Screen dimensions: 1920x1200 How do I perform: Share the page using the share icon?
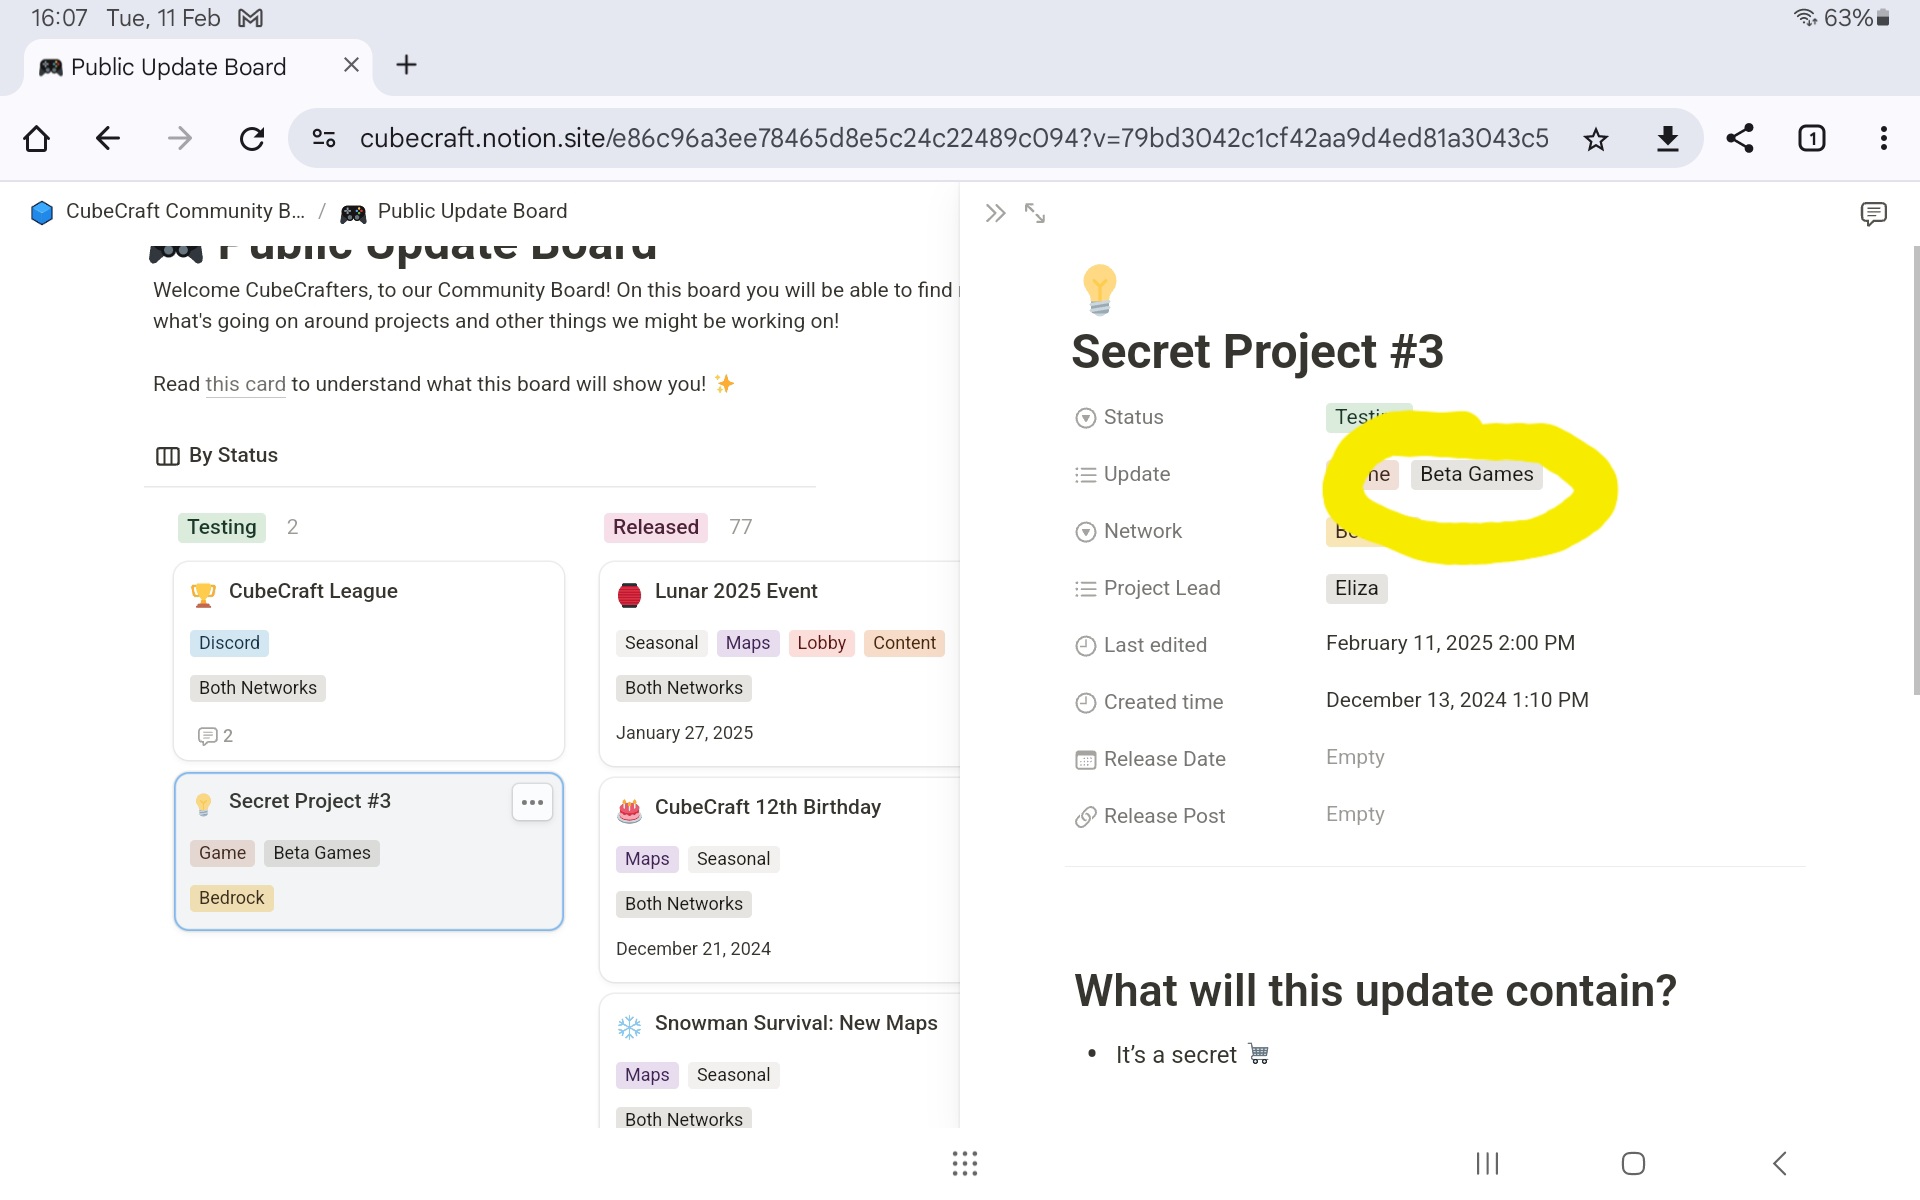click(x=1740, y=138)
